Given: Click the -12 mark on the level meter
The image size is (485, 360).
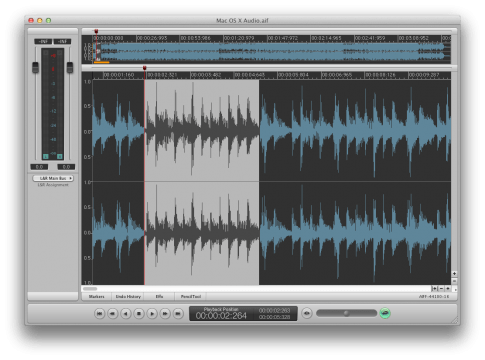Looking at the screenshot, I should (x=53, y=111).
